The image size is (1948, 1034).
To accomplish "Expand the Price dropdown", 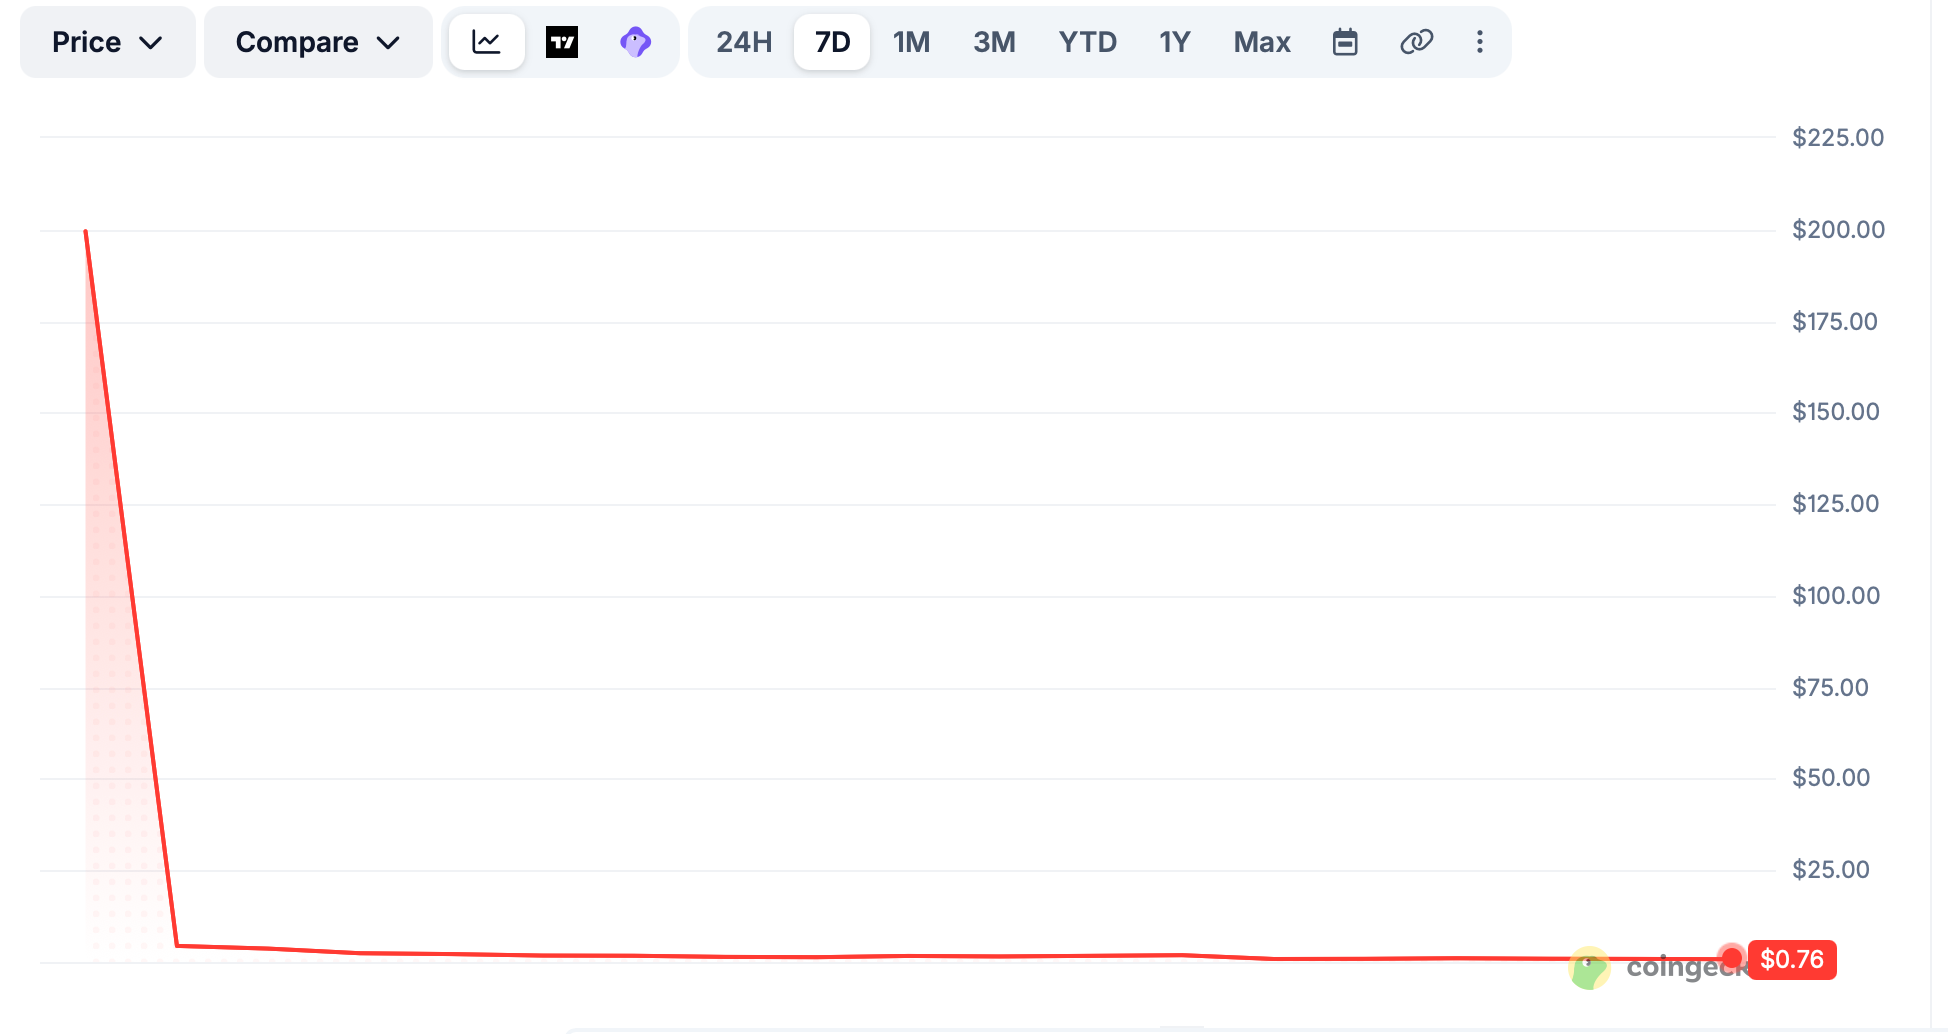I will [108, 42].
